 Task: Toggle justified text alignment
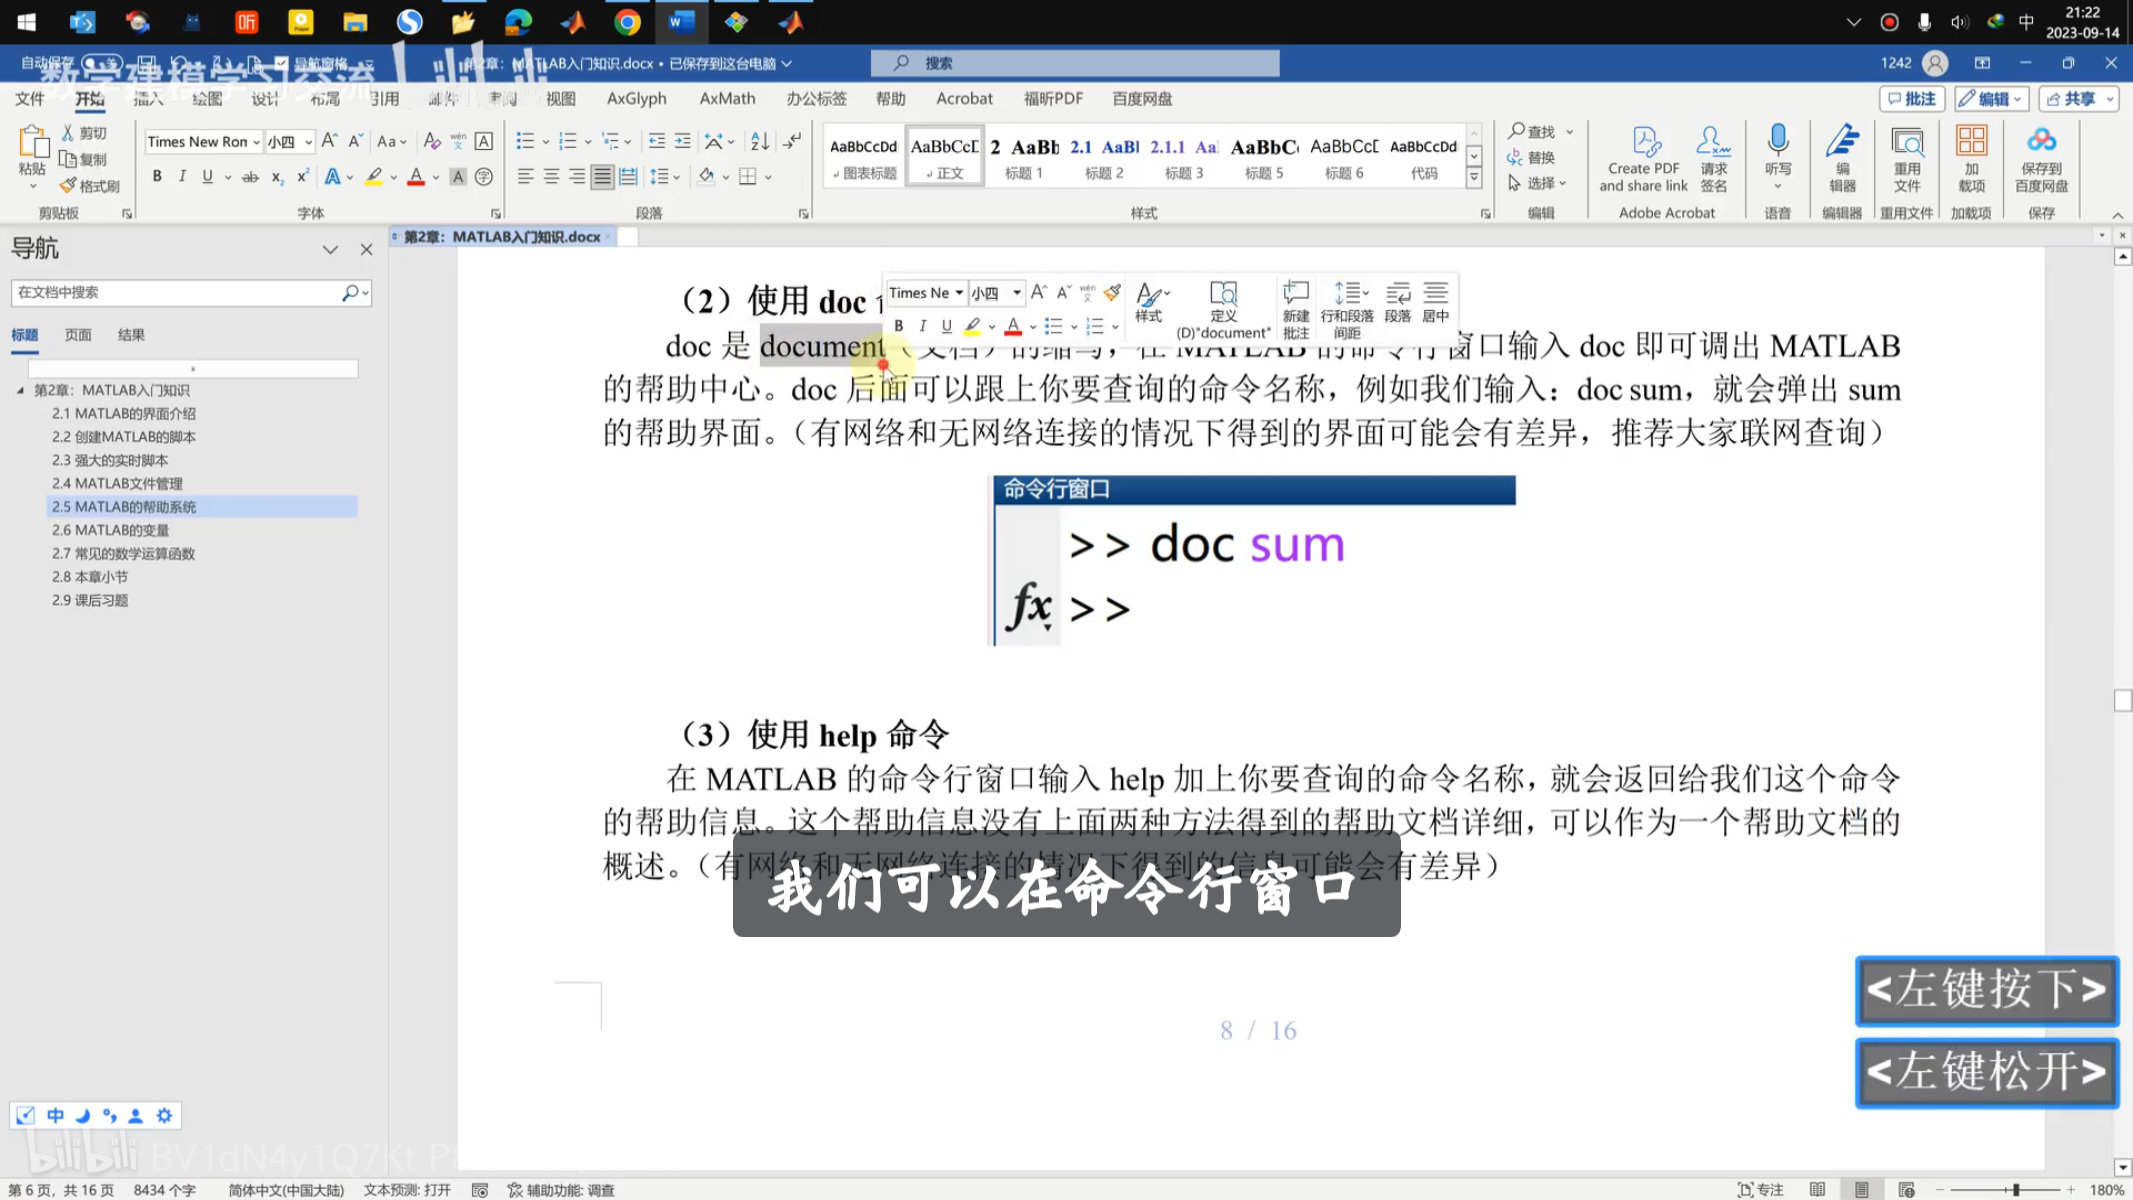tap(602, 177)
